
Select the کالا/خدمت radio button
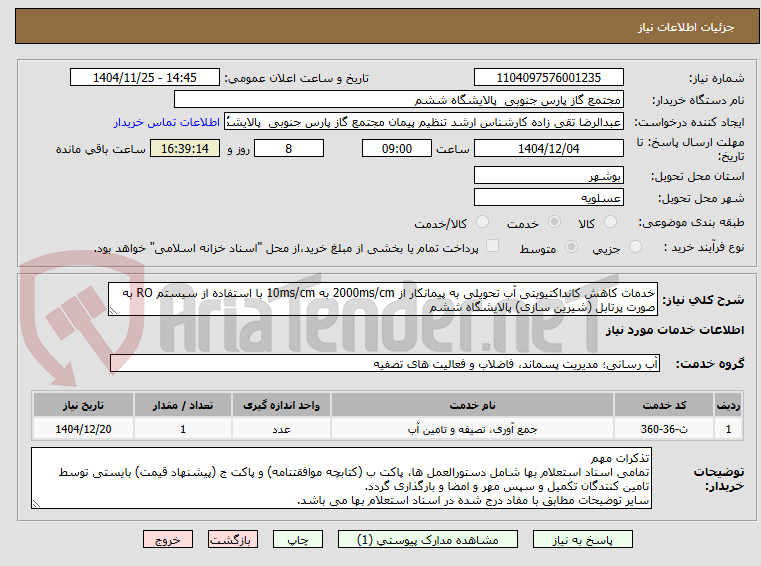[482, 222]
